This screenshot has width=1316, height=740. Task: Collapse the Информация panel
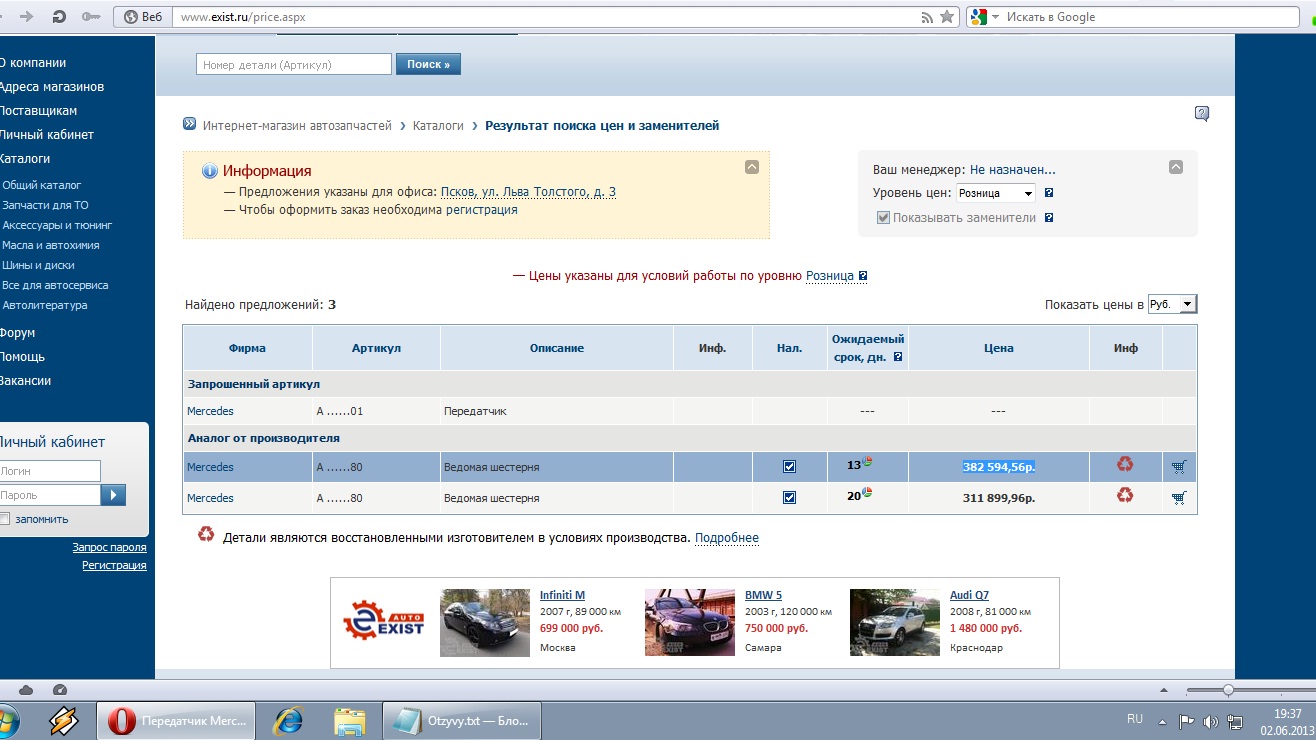(752, 167)
